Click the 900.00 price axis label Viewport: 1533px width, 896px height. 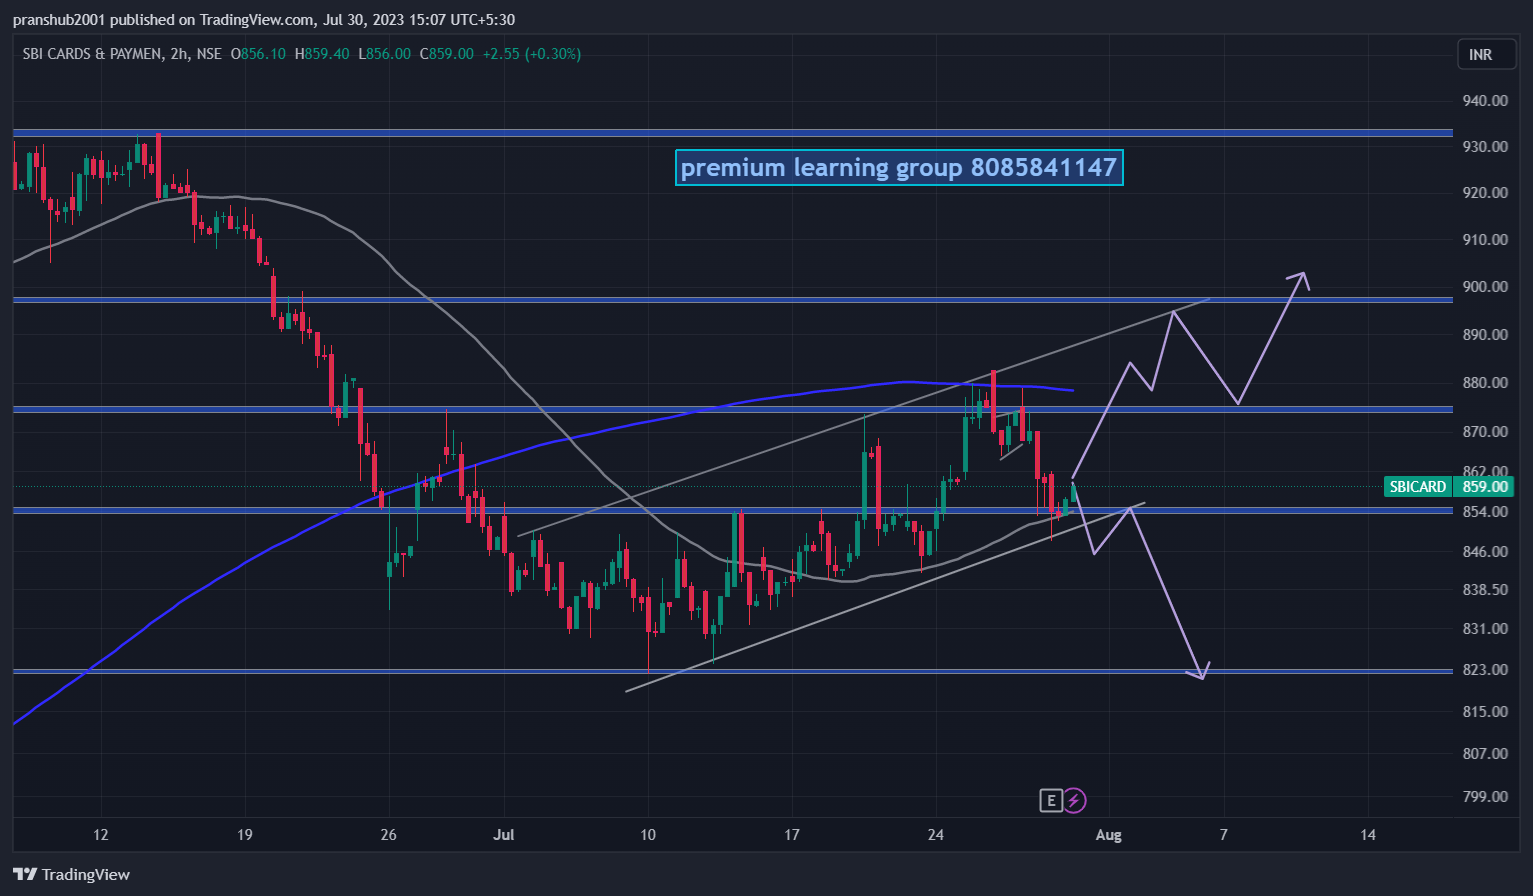coord(1485,286)
